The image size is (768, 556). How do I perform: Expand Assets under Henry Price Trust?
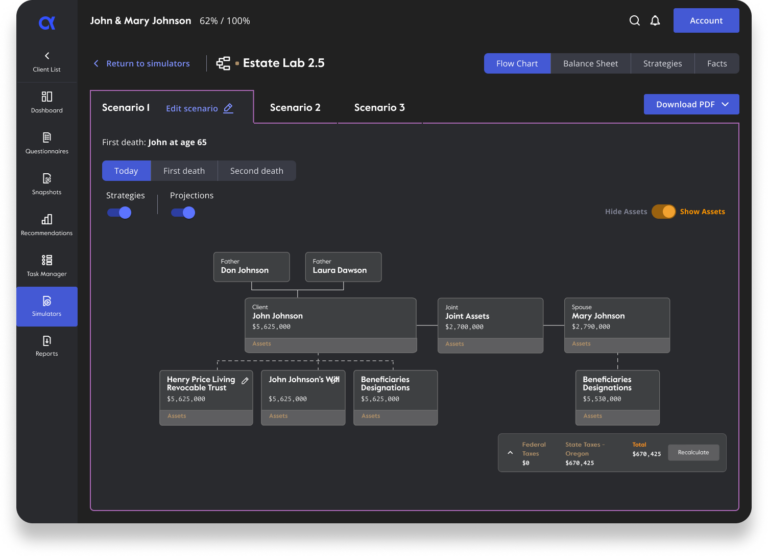(206, 417)
